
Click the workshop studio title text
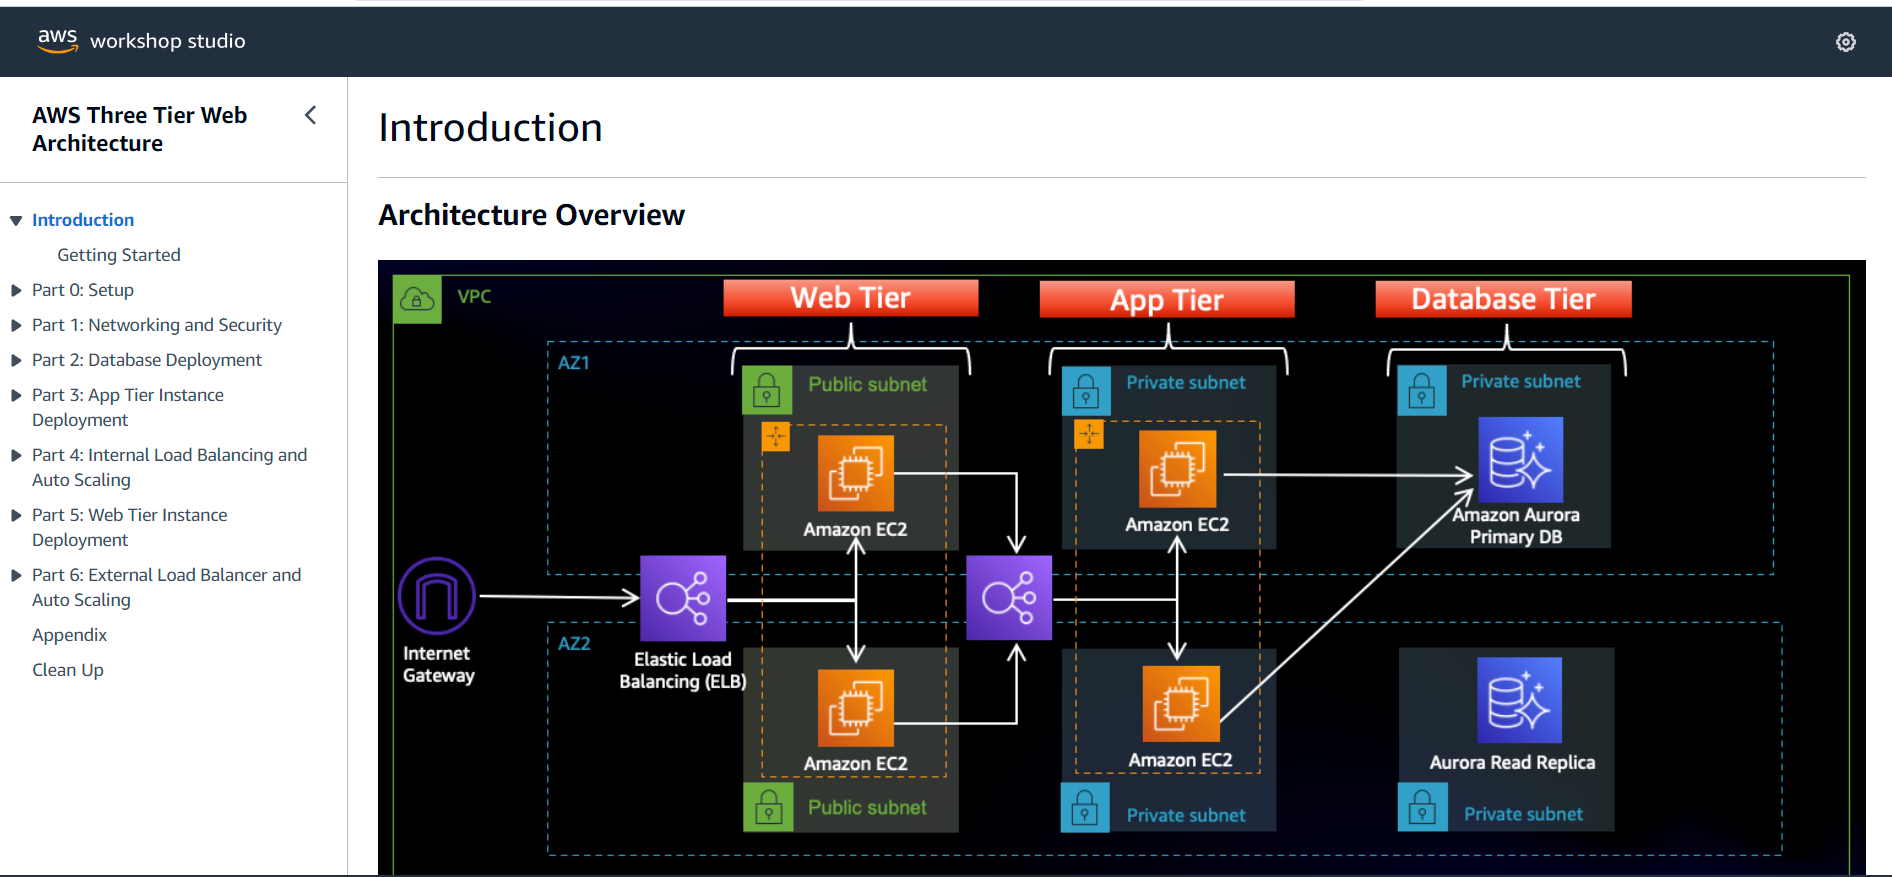point(168,41)
